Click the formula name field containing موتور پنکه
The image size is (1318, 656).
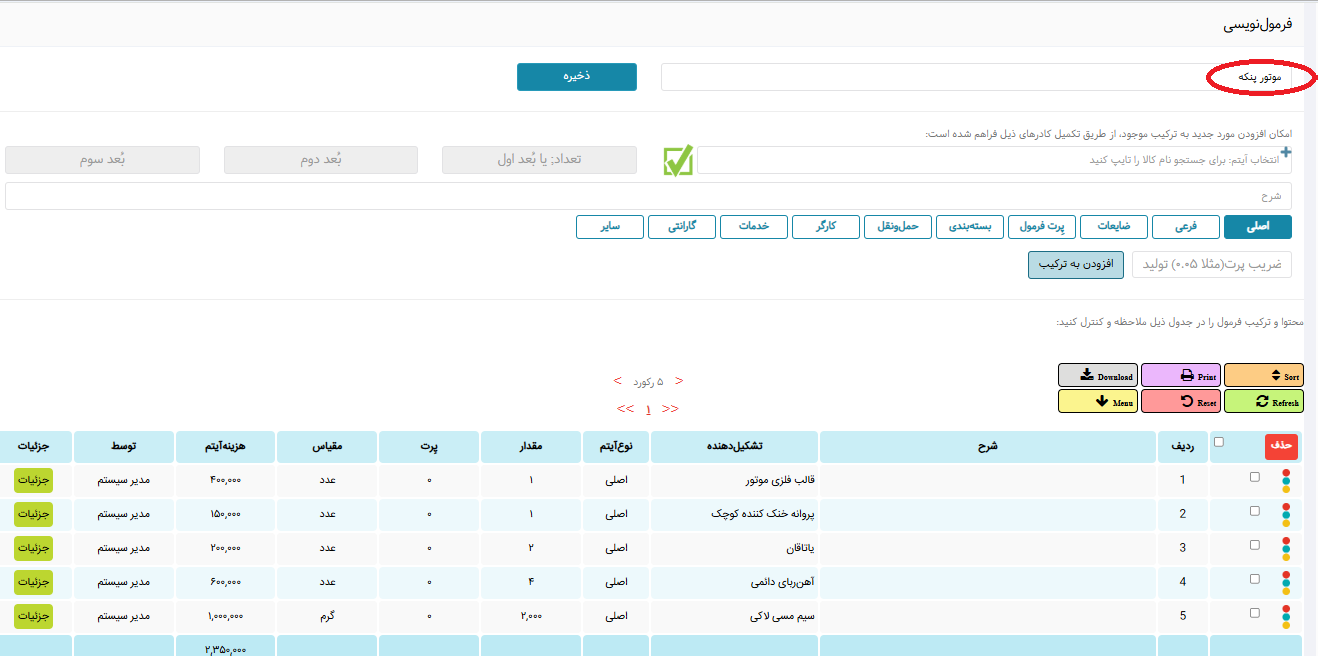coord(976,77)
